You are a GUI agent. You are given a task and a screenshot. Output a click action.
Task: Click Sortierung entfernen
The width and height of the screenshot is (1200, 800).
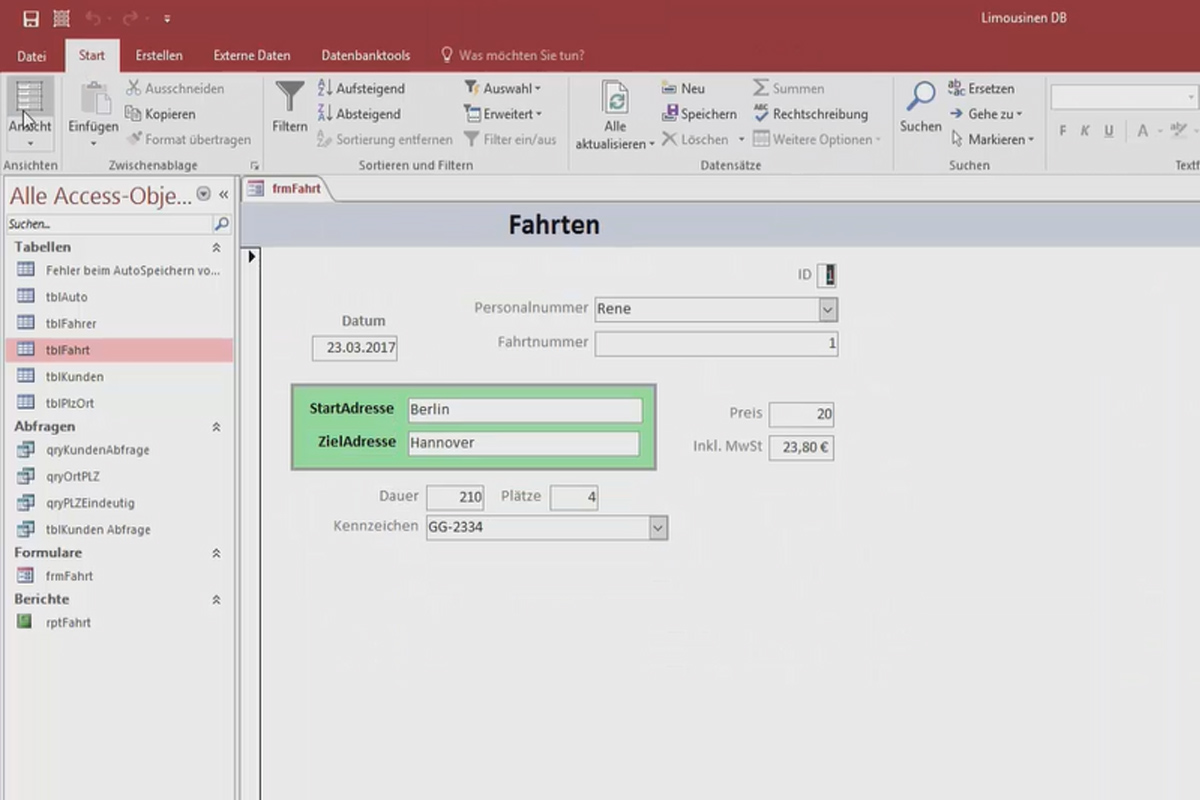[x=385, y=140]
